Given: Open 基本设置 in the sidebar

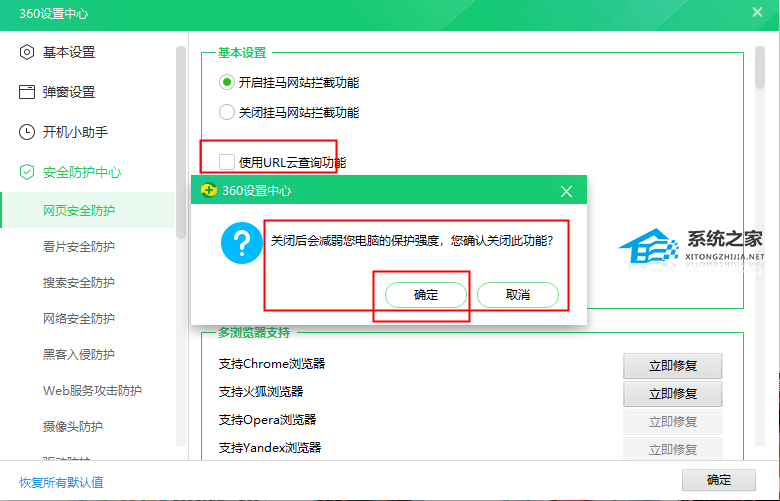Looking at the screenshot, I should click(69, 52).
